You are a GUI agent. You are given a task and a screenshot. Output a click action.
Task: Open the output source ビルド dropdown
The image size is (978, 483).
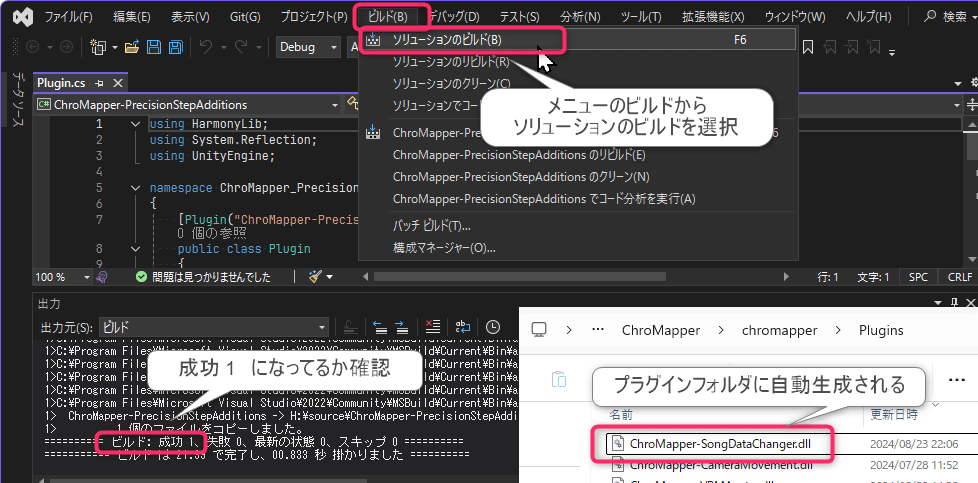pyautogui.click(x=213, y=326)
